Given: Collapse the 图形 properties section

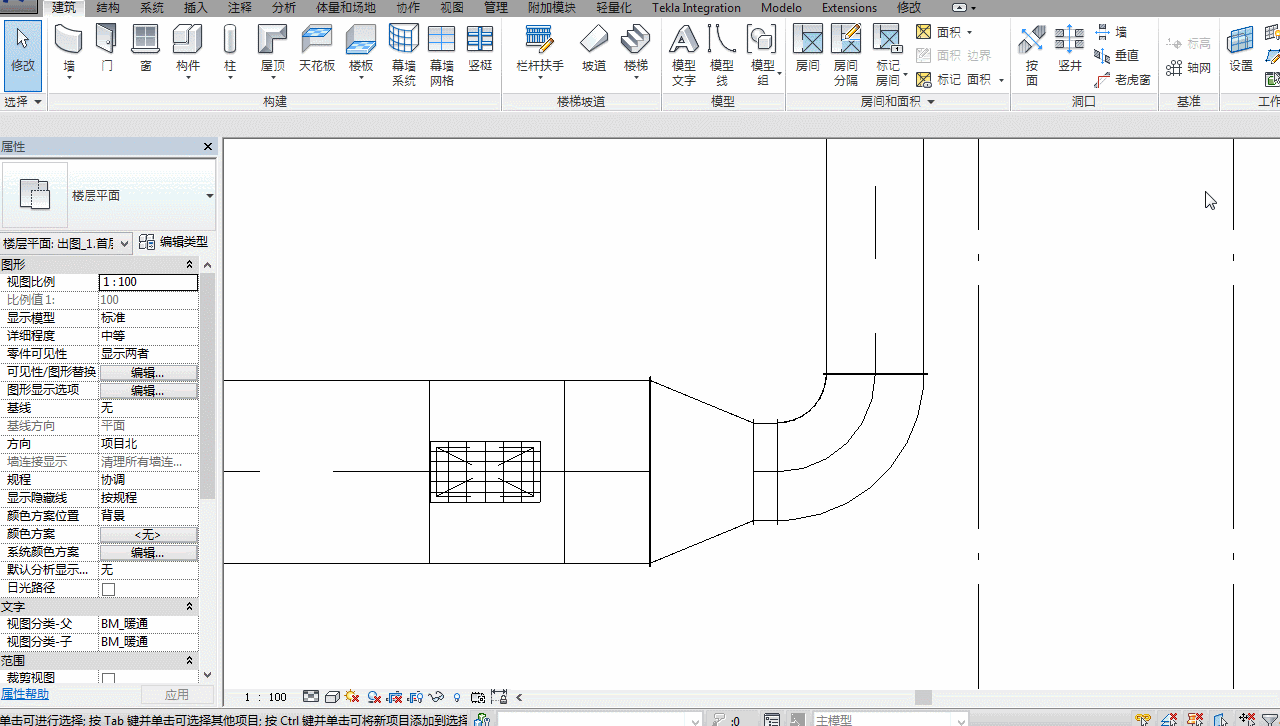Looking at the screenshot, I should click(x=190, y=265).
